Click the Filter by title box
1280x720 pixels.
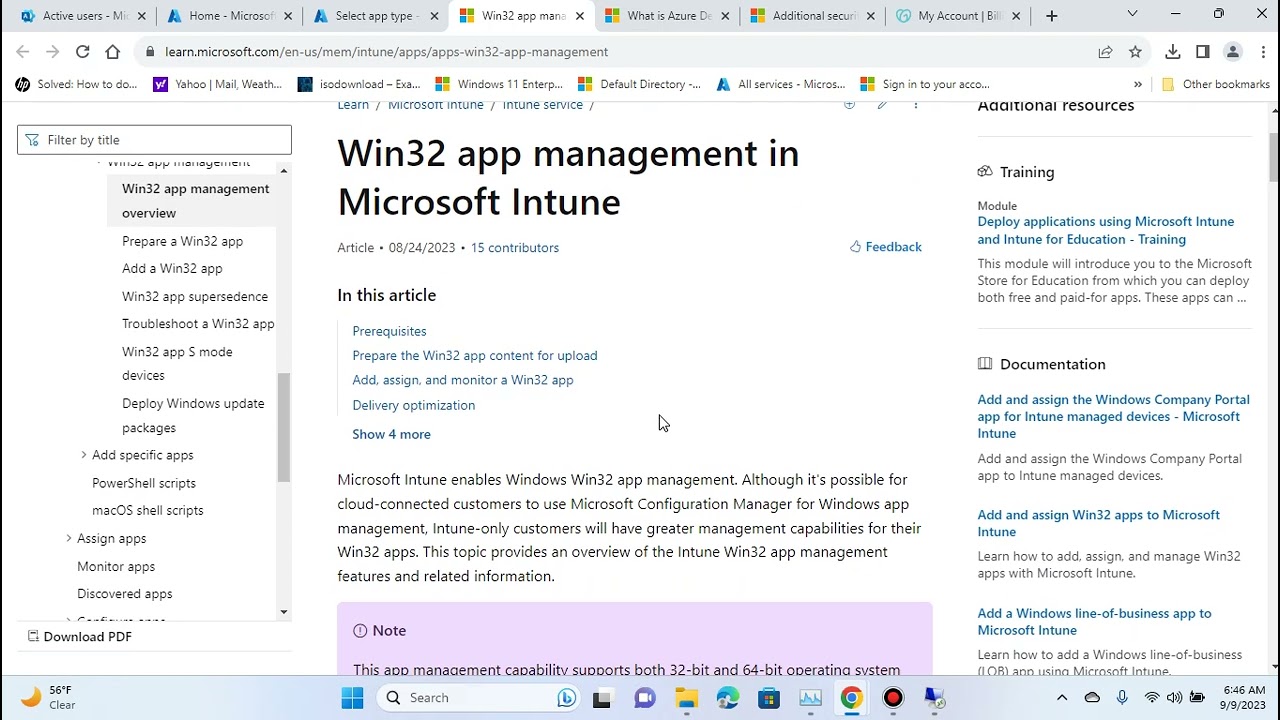(154, 140)
